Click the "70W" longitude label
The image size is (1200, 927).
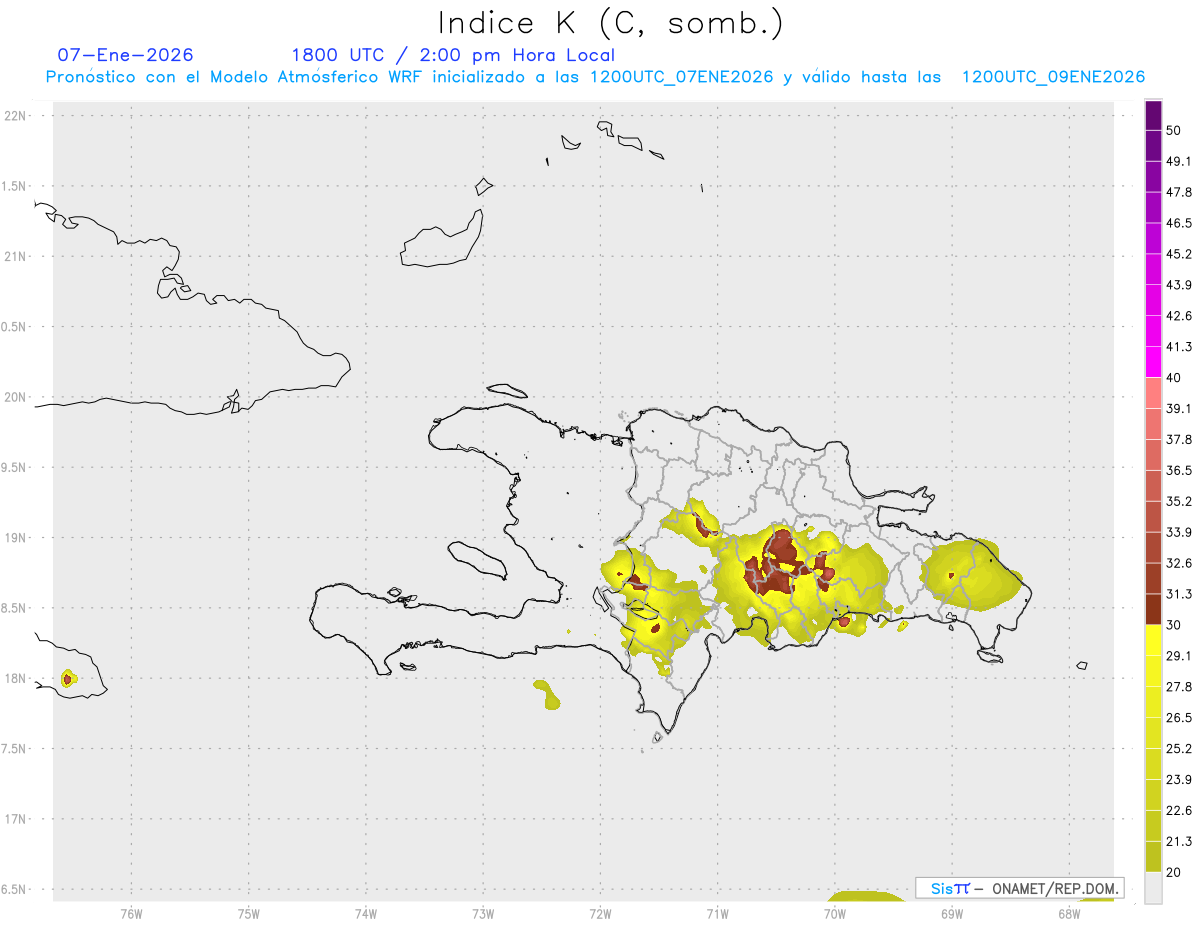point(835,912)
